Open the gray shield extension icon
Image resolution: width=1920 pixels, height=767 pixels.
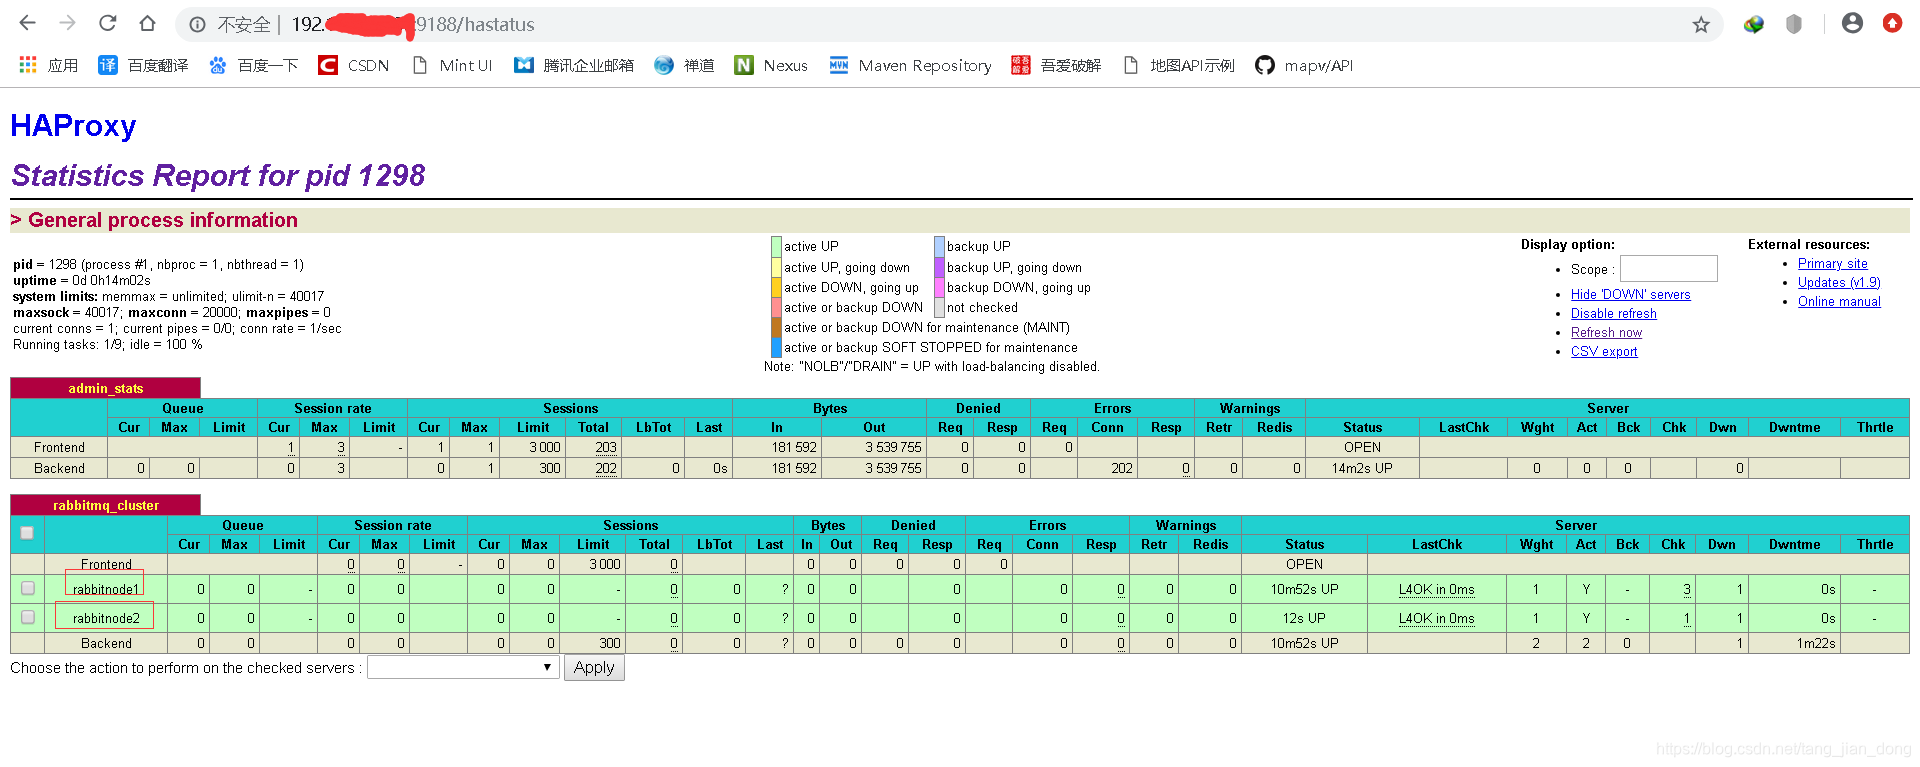(x=1794, y=24)
